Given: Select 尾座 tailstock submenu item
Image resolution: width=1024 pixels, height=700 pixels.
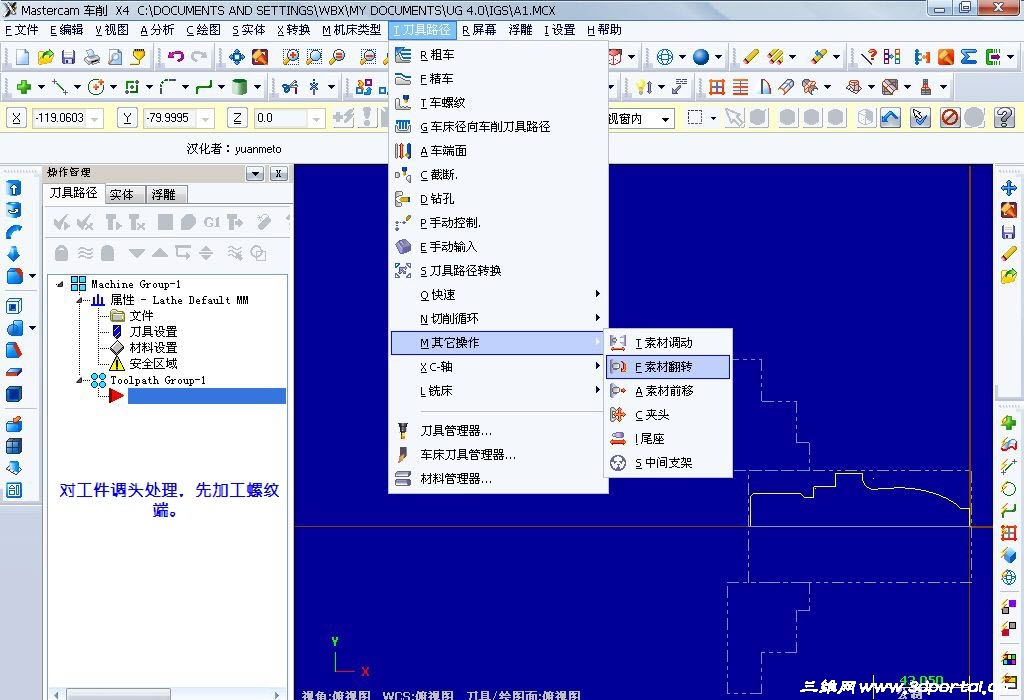Looking at the screenshot, I should (x=668, y=439).
